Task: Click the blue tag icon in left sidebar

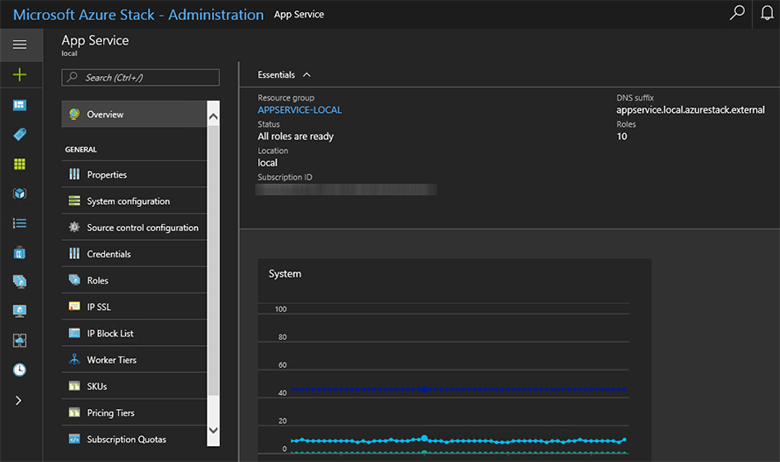Action: pos(20,134)
